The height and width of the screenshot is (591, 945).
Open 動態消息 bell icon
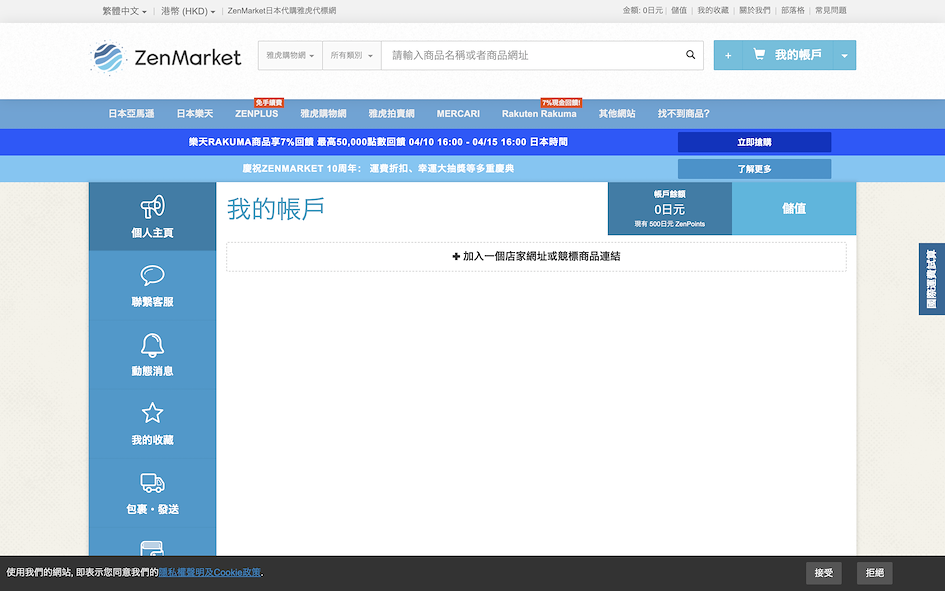point(152,345)
